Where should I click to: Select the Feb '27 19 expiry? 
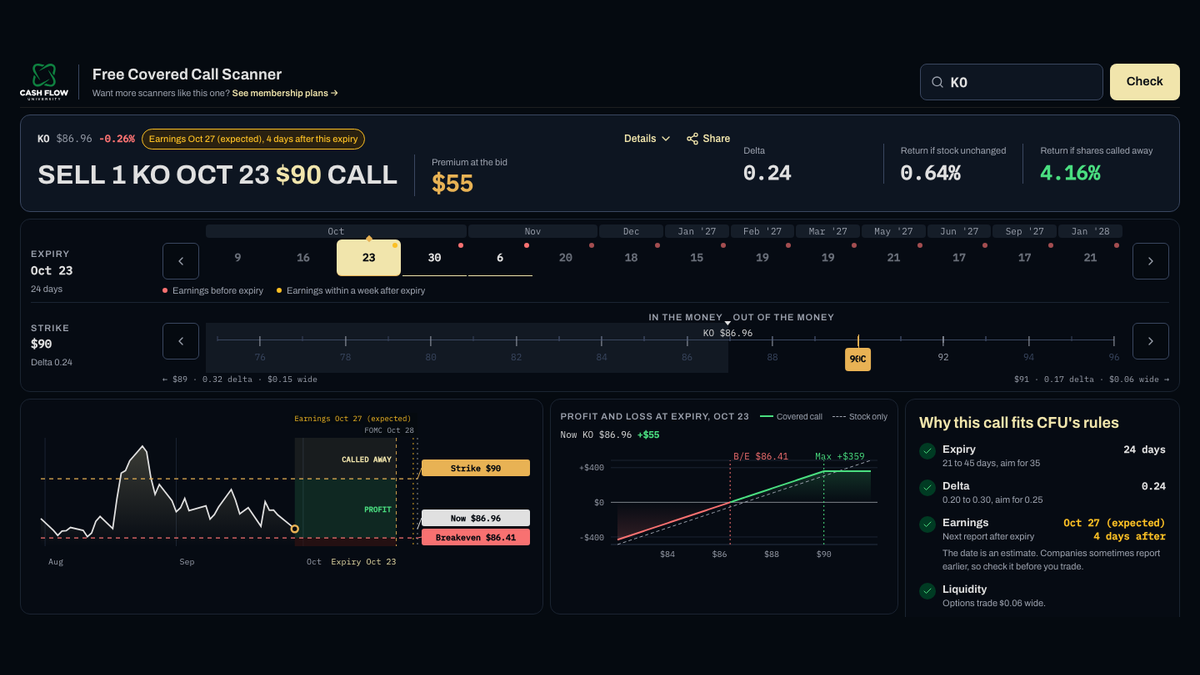click(x=762, y=258)
